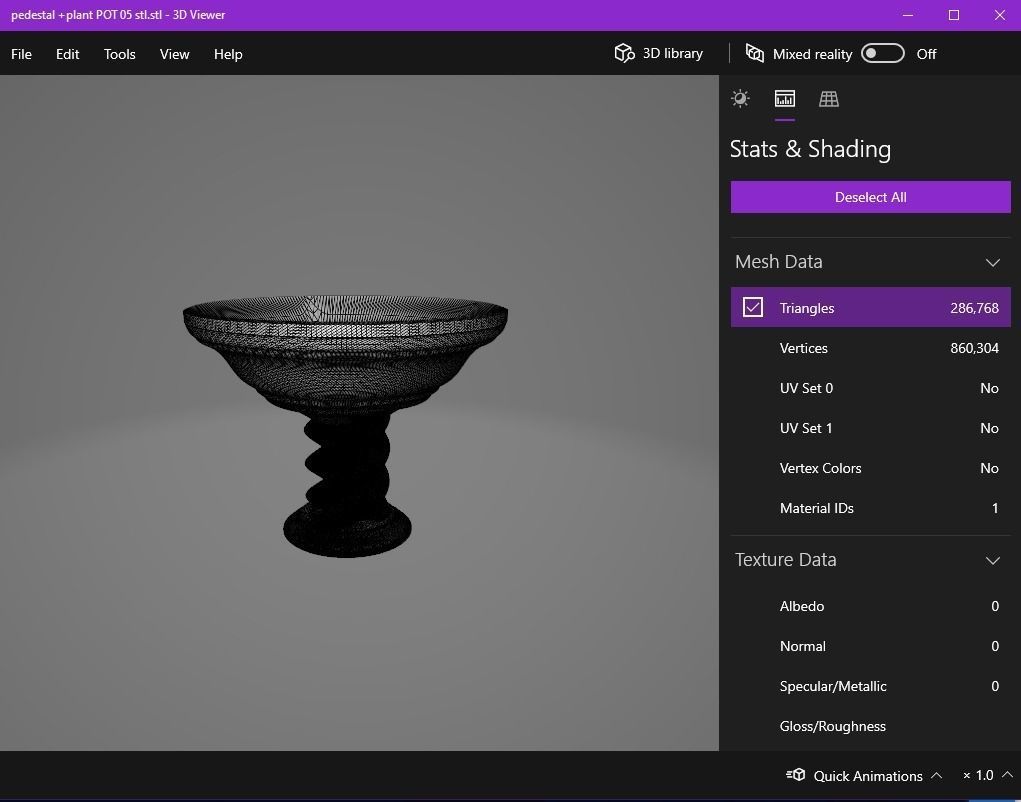
Task: Maximize the 3D Viewer window
Action: 954,15
